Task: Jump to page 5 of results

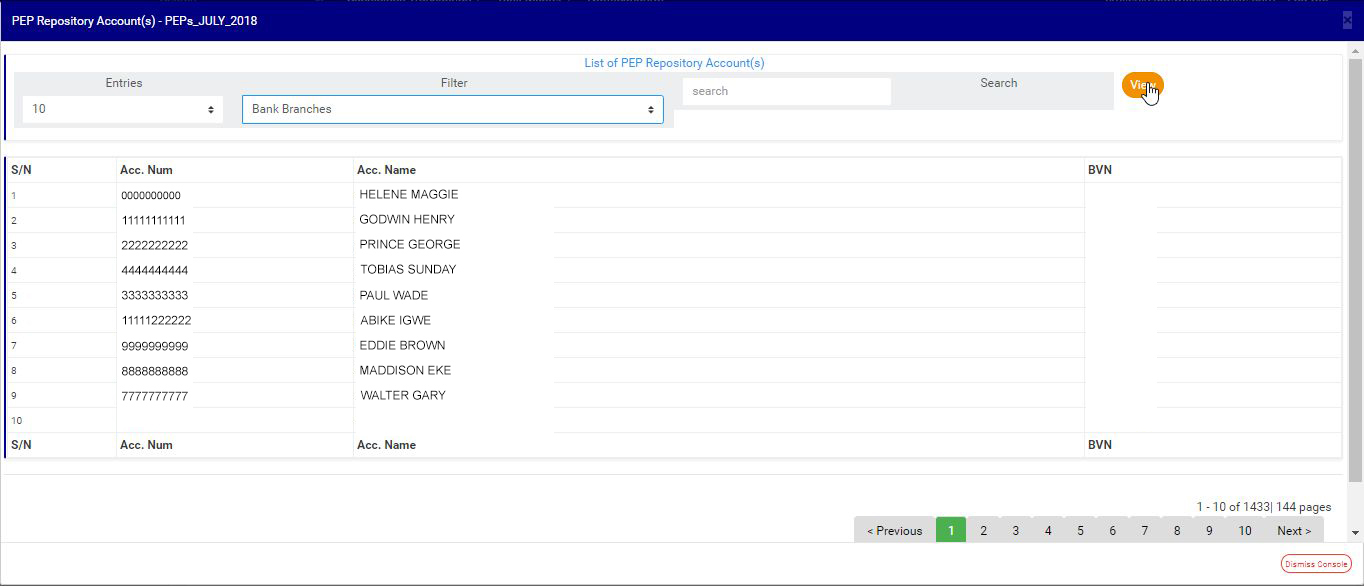Action: [1080, 531]
